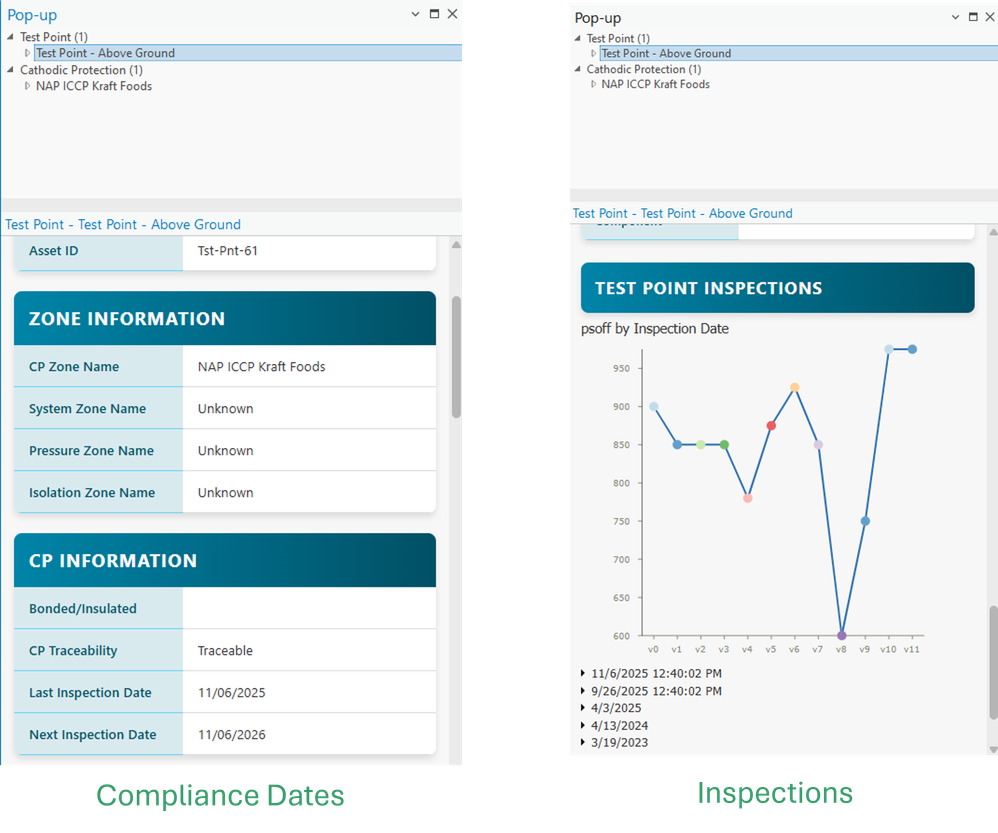Screen dimensions: 998x833
Task: Click the Asset ID field label
Action: tap(53, 251)
